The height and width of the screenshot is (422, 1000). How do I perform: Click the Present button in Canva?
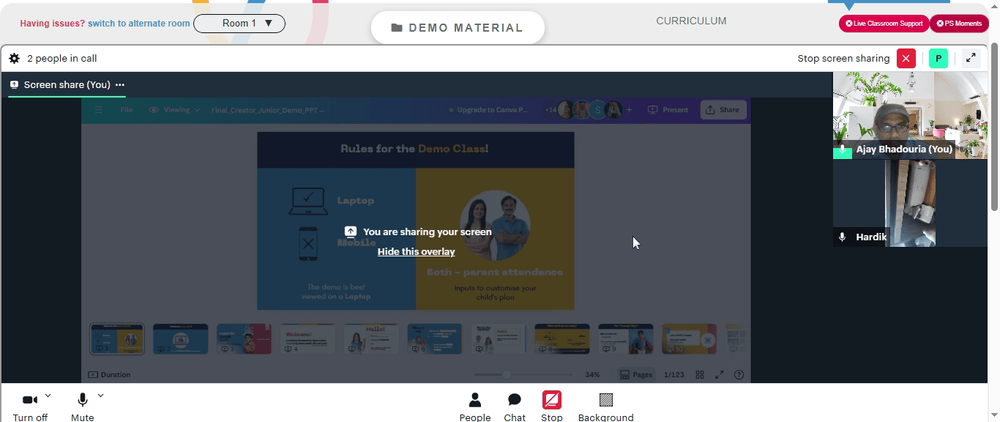668,110
